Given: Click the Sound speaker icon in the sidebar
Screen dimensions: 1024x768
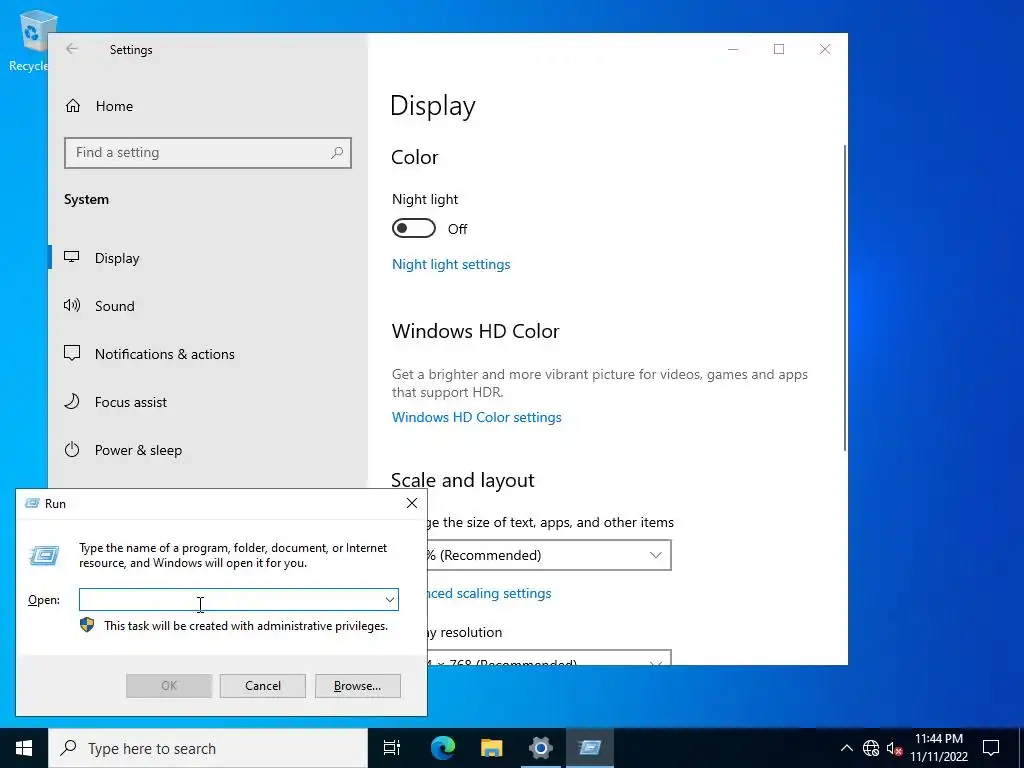Looking at the screenshot, I should point(72,305).
